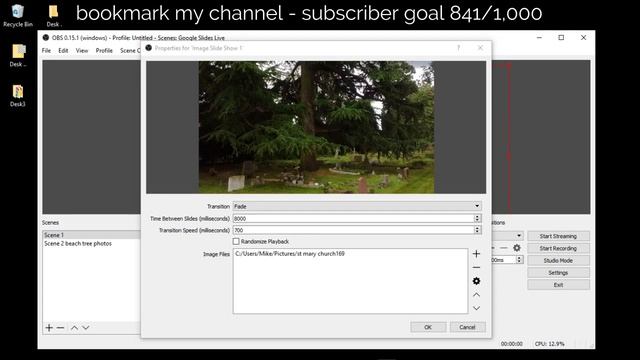Remove selected scene with minus icon

(x=60, y=328)
